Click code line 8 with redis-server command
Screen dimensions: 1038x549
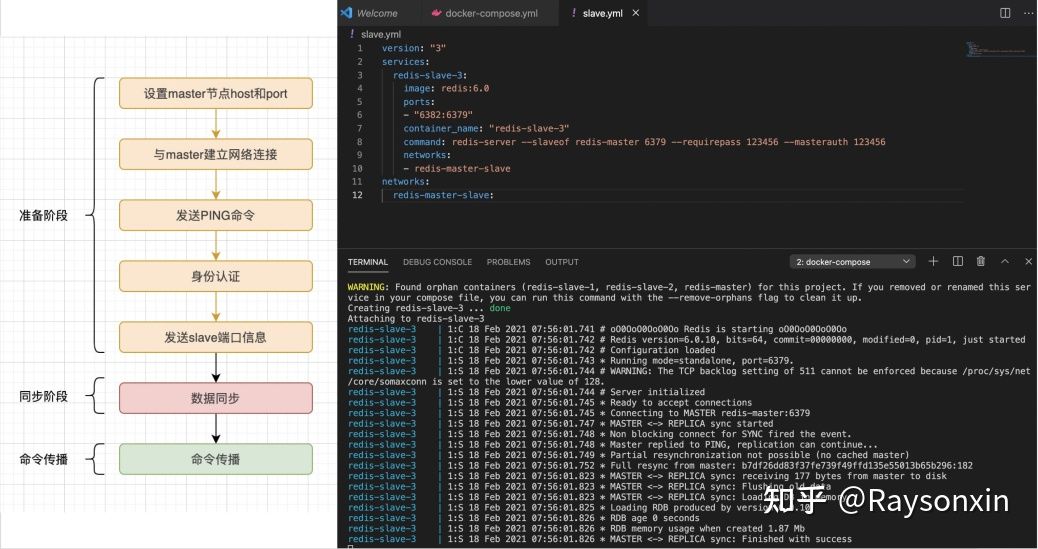(x=644, y=142)
